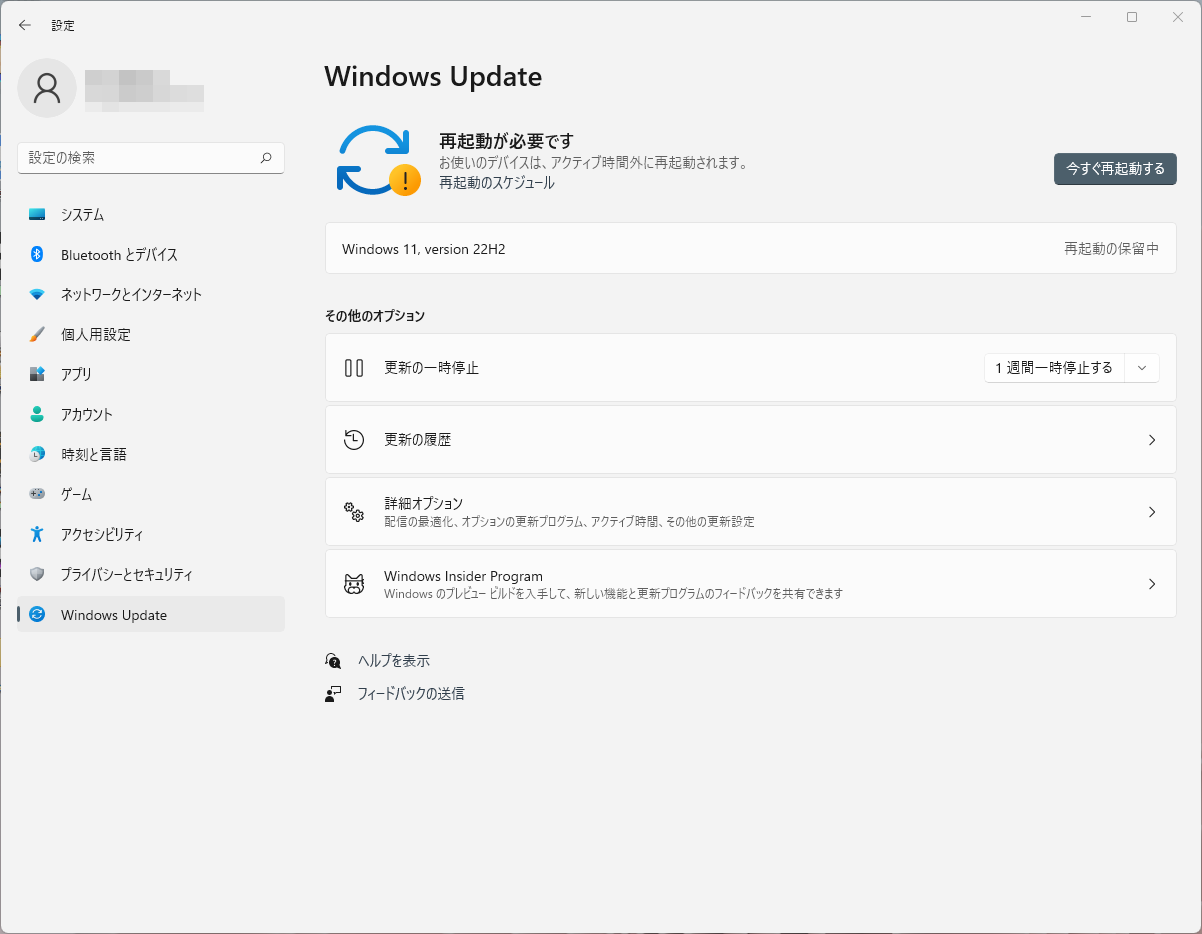
Task: Click the pause icon beside 更新の一時停止
Action: pyautogui.click(x=354, y=368)
